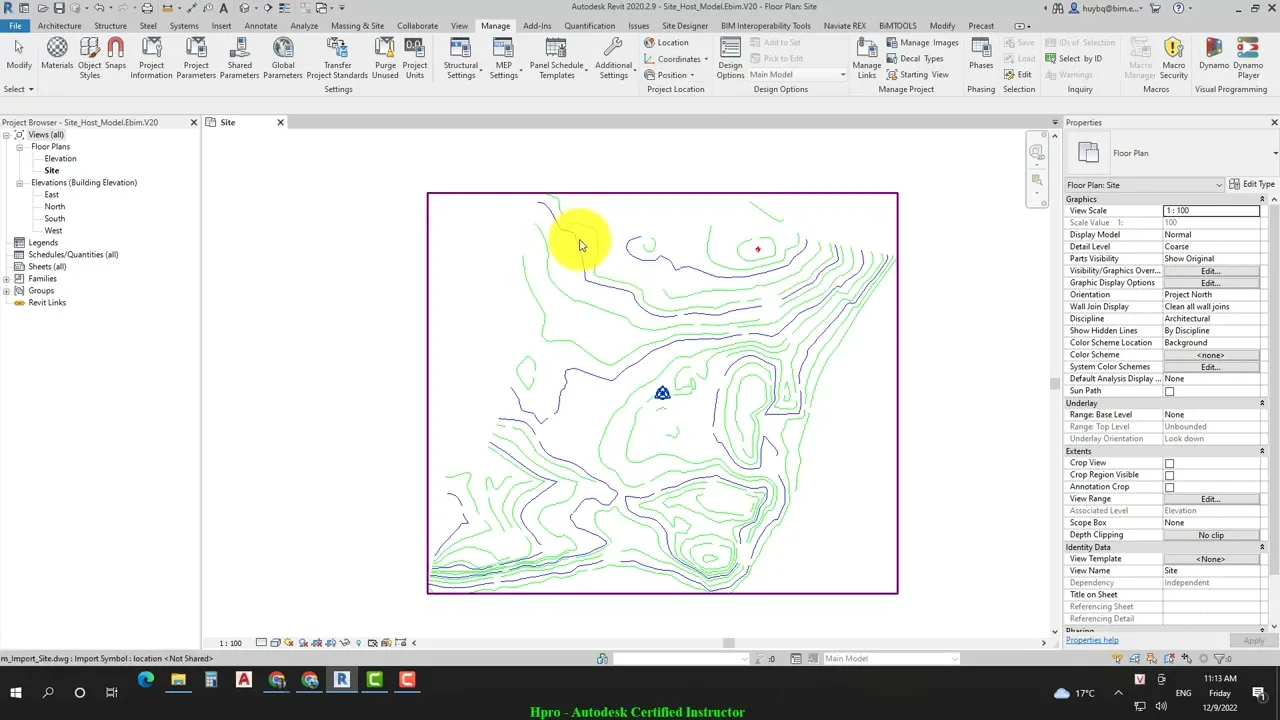
Task: Click Edit Type button
Action: (1252, 185)
